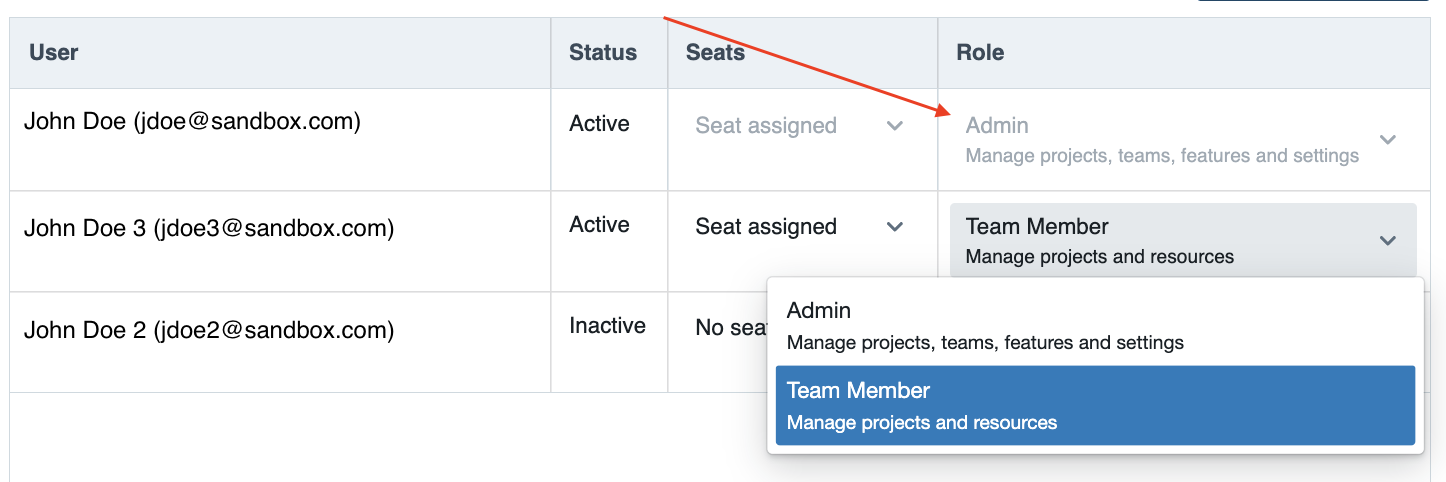Viewport: 1446px width, 482px height.
Task: Select John Doe 2 (jdoe2@sandbox.com) user cell
Action: (x=209, y=330)
